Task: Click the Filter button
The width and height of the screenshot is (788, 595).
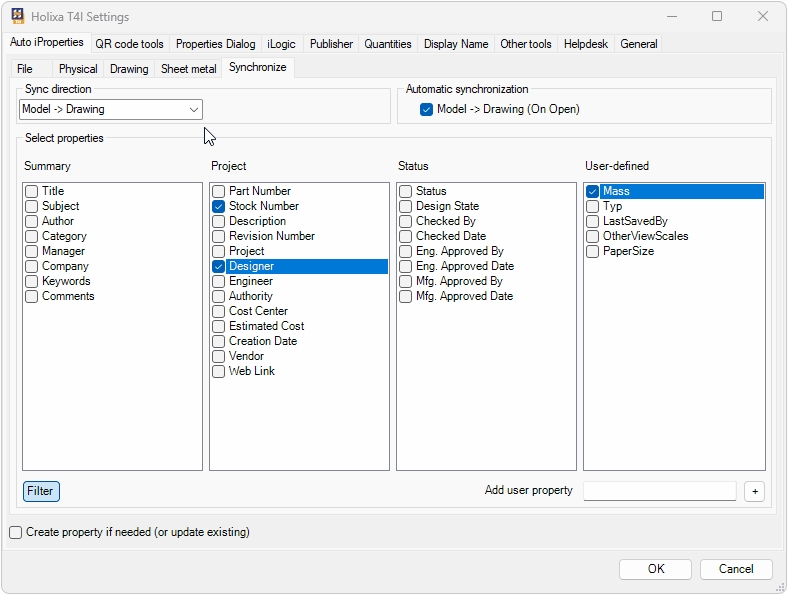Action: [x=41, y=491]
